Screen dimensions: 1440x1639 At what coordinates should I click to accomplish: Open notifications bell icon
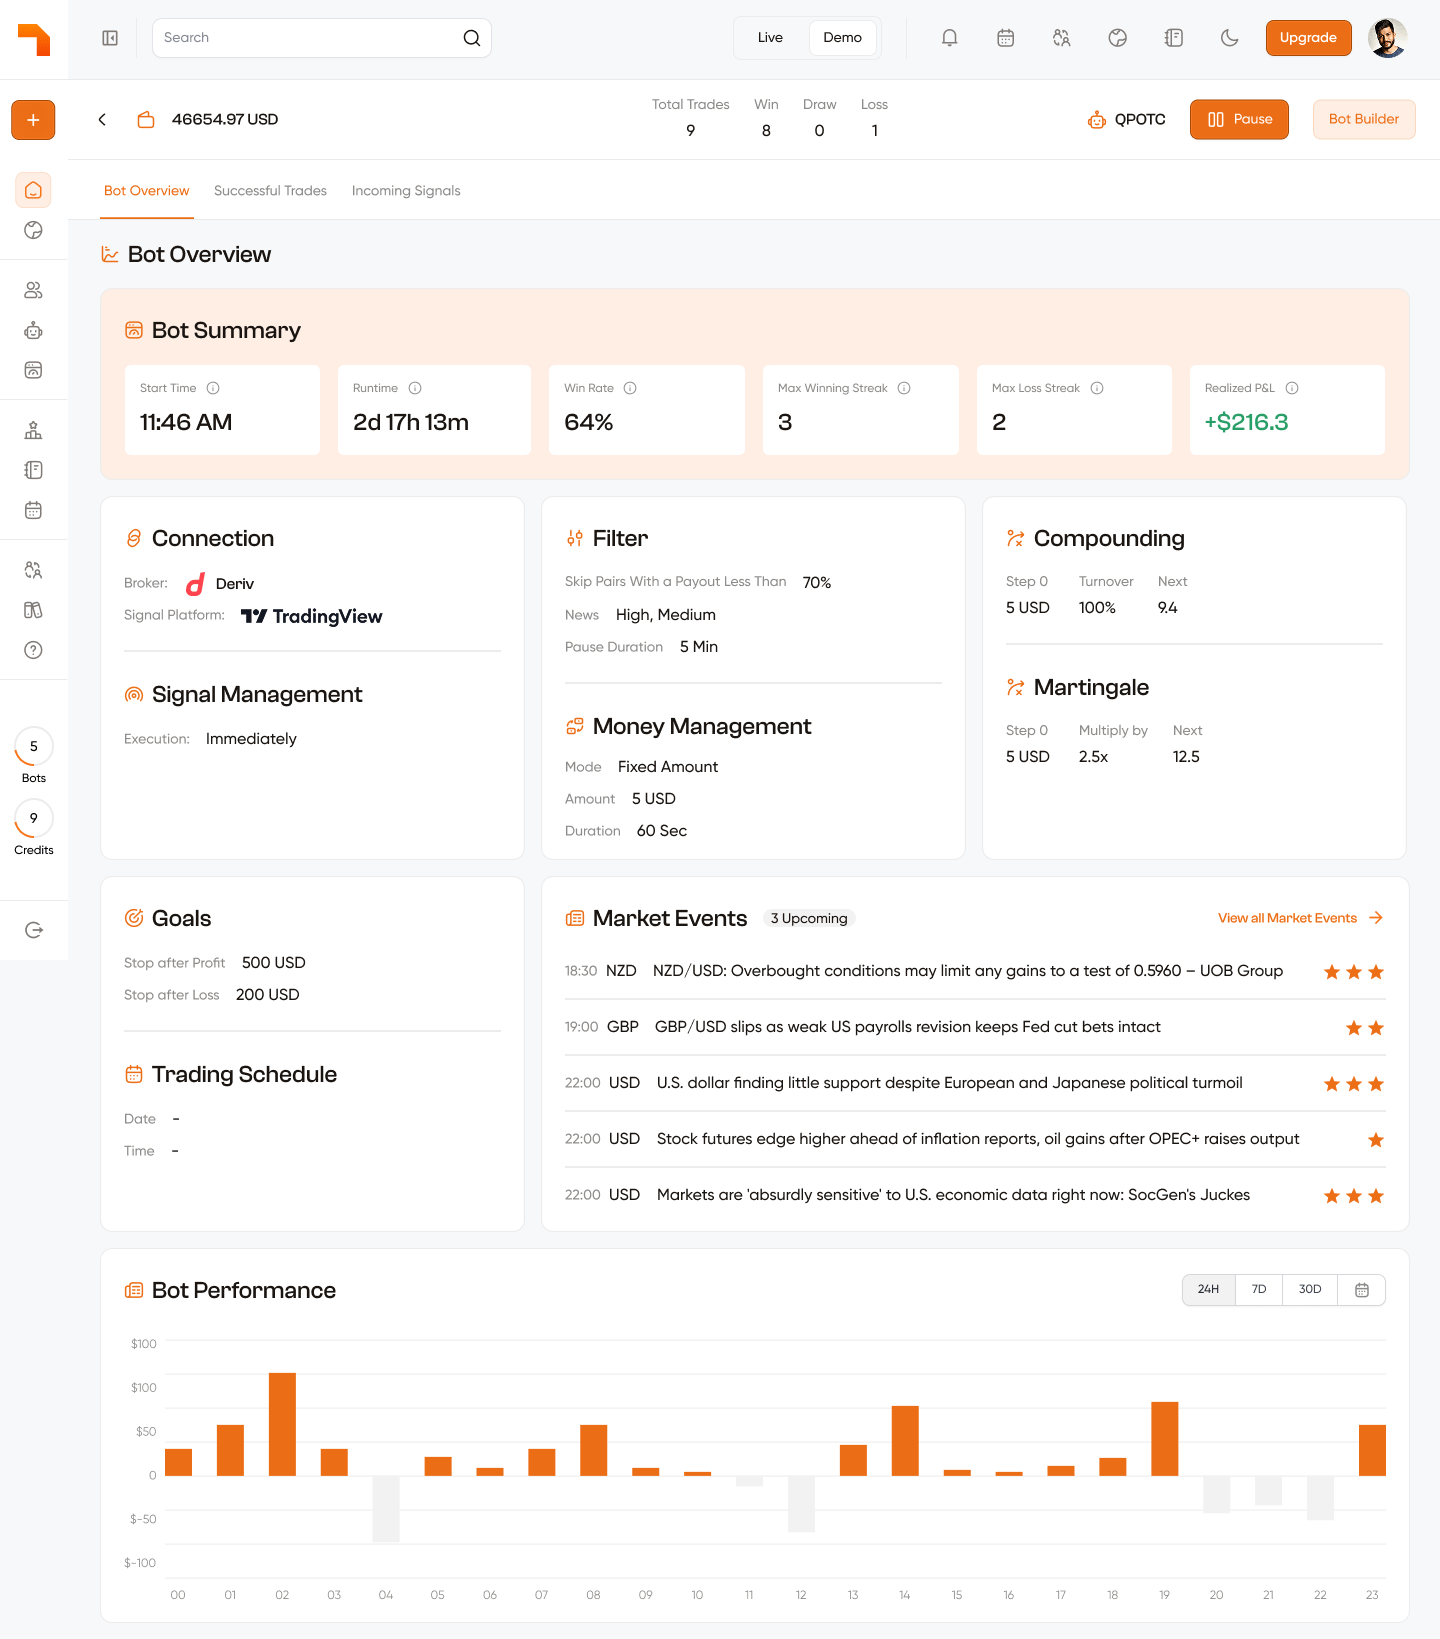[950, 38]
